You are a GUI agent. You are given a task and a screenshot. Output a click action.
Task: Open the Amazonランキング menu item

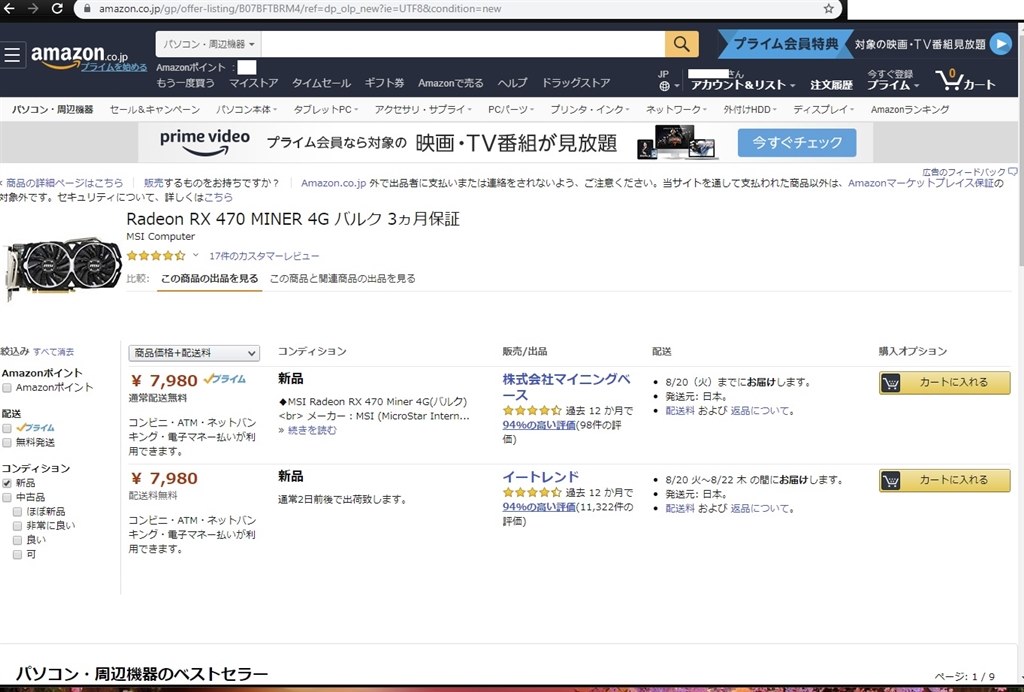coord(910,110)
